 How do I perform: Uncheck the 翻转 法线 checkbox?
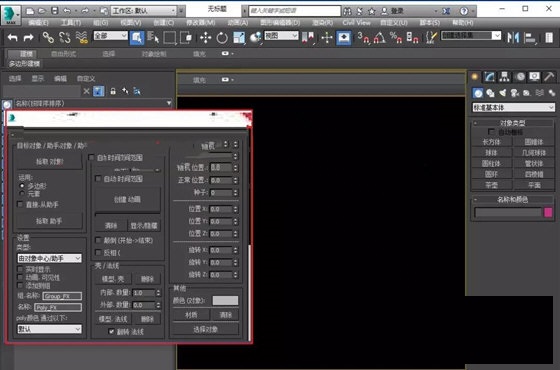point(111,331)
